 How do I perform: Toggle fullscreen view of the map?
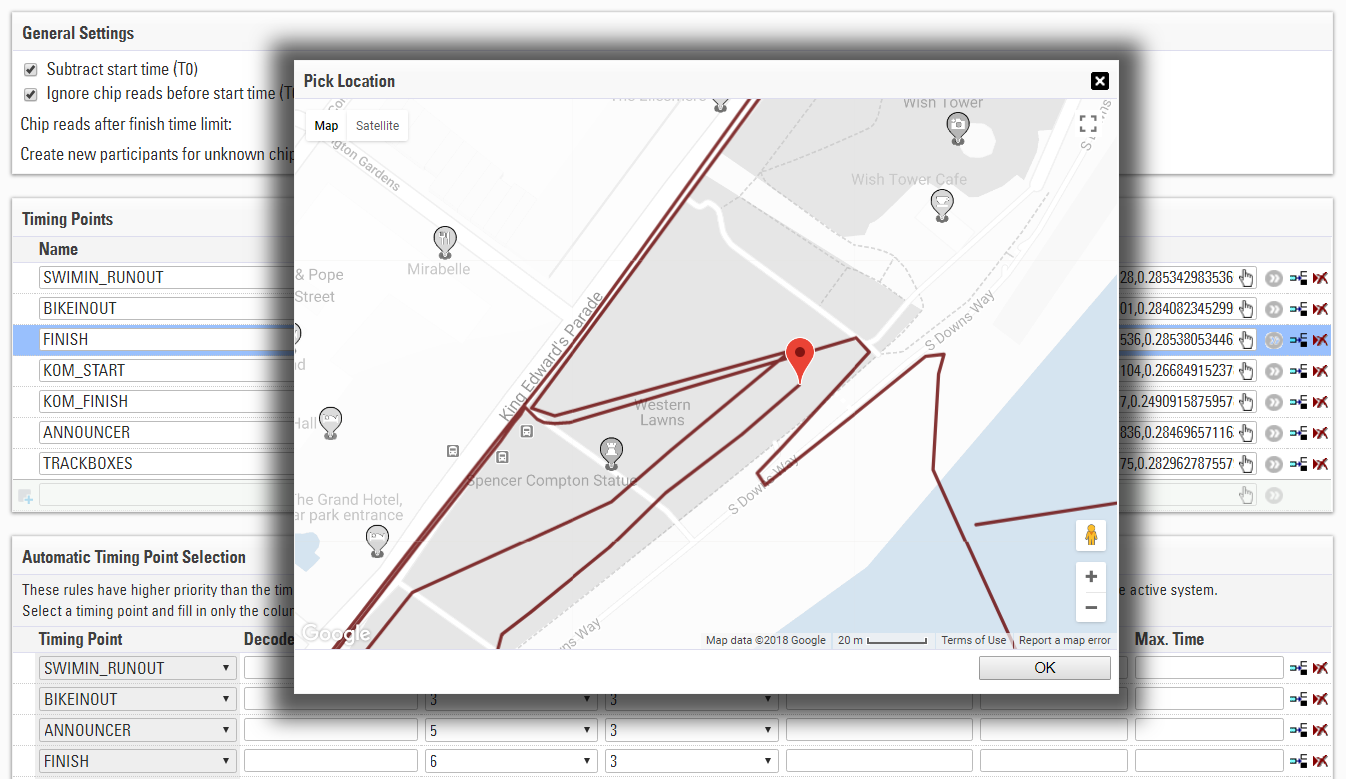point(1088,124)
